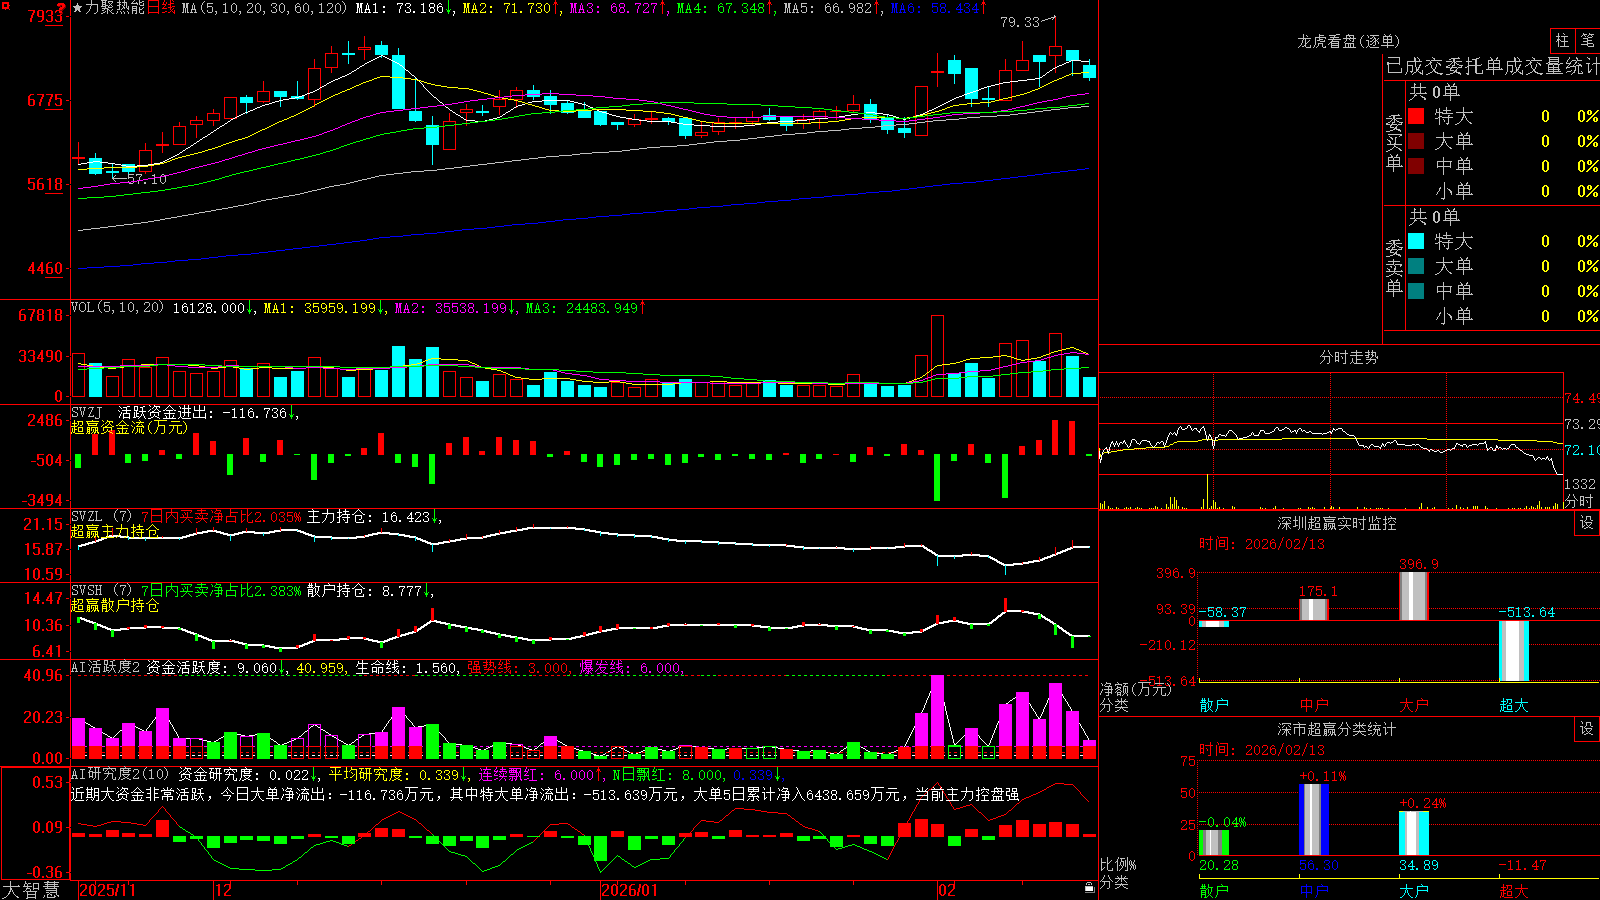Open 设 settings for 深圳超赢实时监控
This screenshot has height=900, width=1600.
pyautogui.click(x=1587, y=523)
